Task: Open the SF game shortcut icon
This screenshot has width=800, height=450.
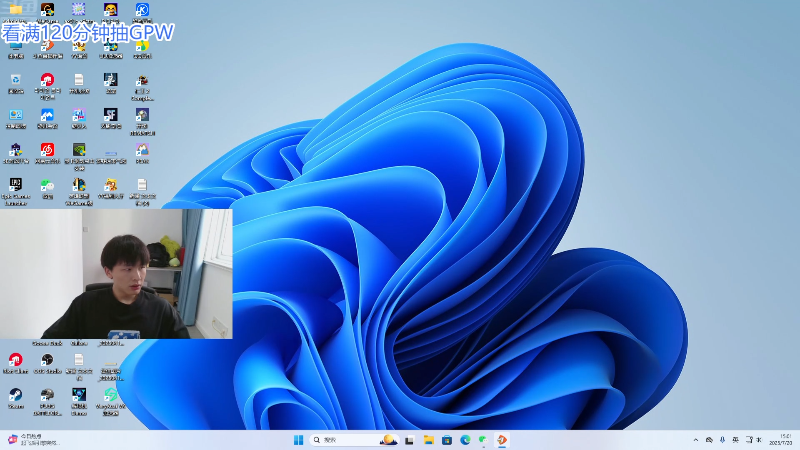Action: [110, 115]
